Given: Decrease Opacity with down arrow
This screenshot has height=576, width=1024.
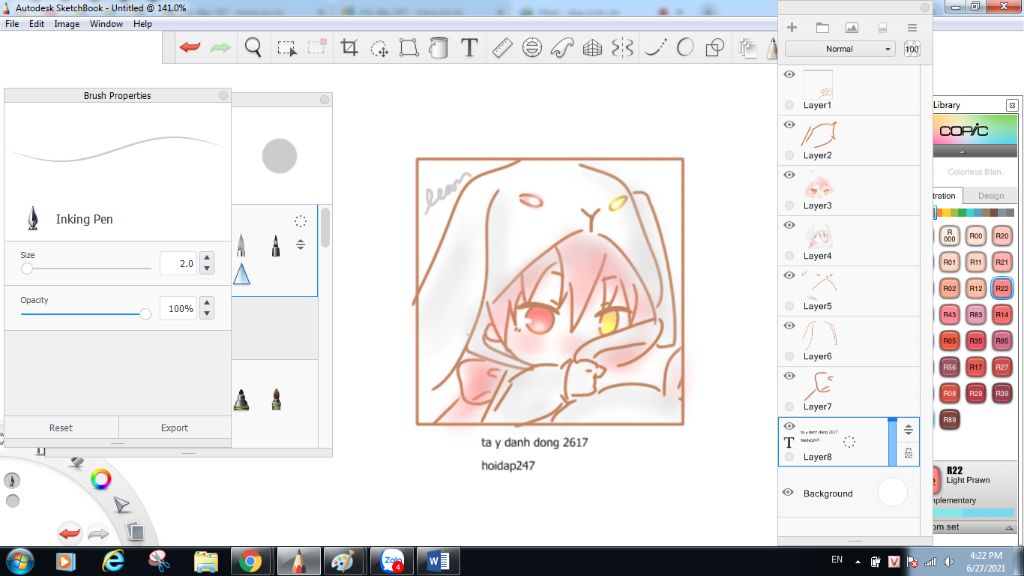Looking at the screenshot, I should tap(207, 313).
